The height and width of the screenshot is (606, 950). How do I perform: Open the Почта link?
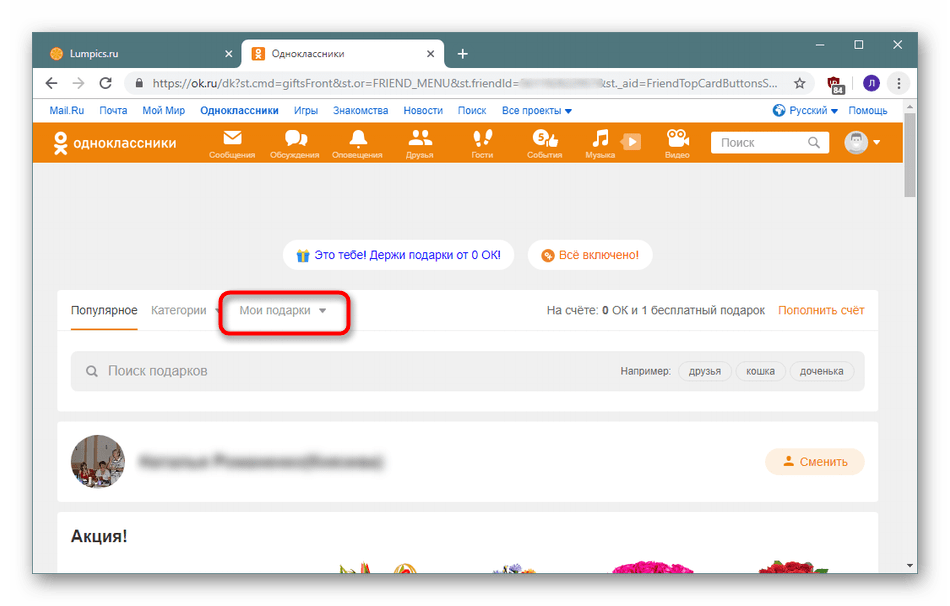click(x=113, y=110)
